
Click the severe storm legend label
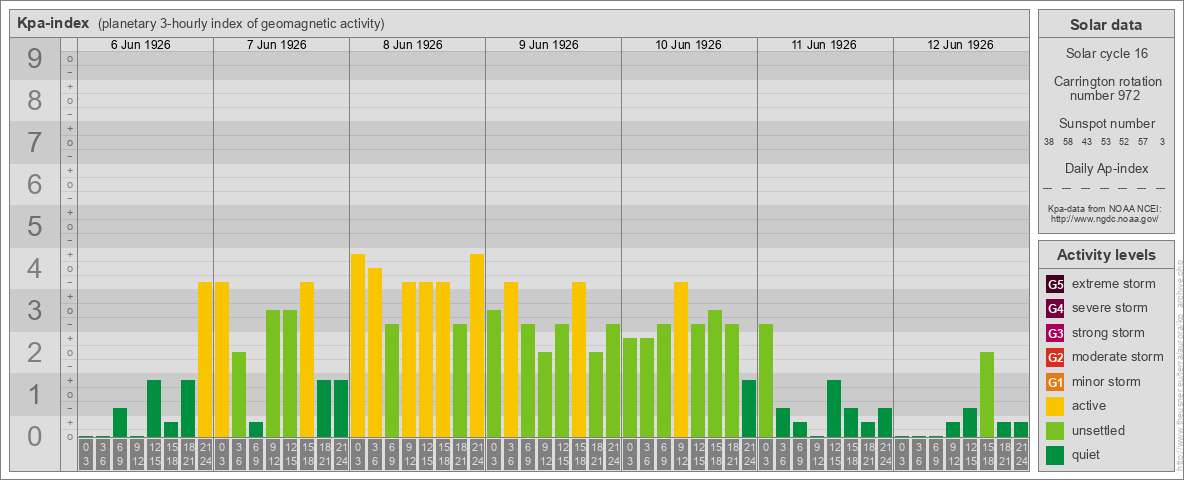point(1110,308)
